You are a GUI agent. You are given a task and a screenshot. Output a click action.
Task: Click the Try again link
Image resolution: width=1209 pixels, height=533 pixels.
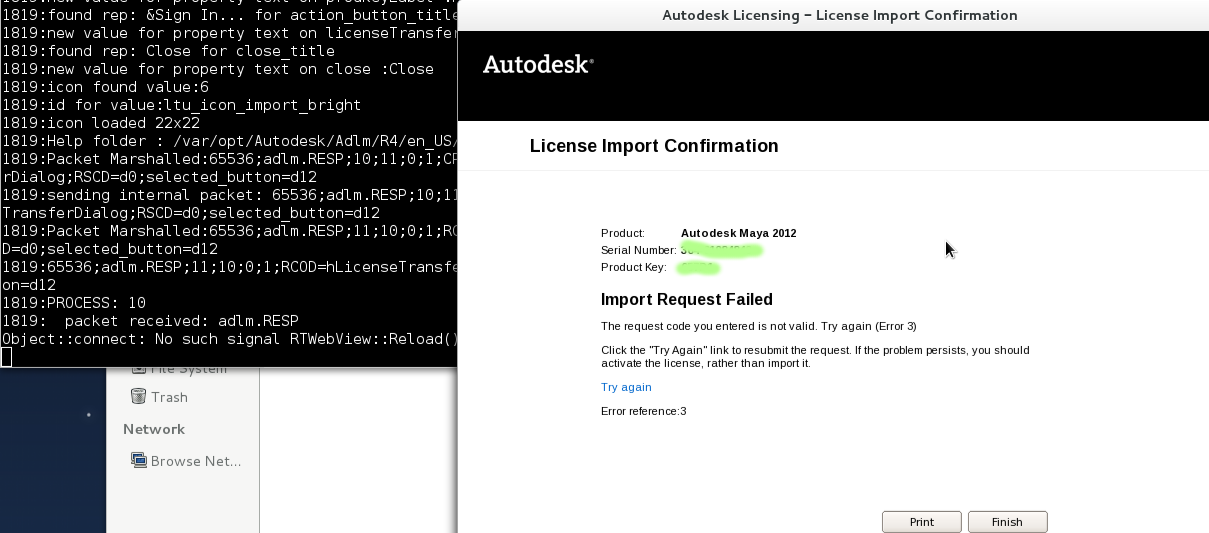click(x=626, y=387)
